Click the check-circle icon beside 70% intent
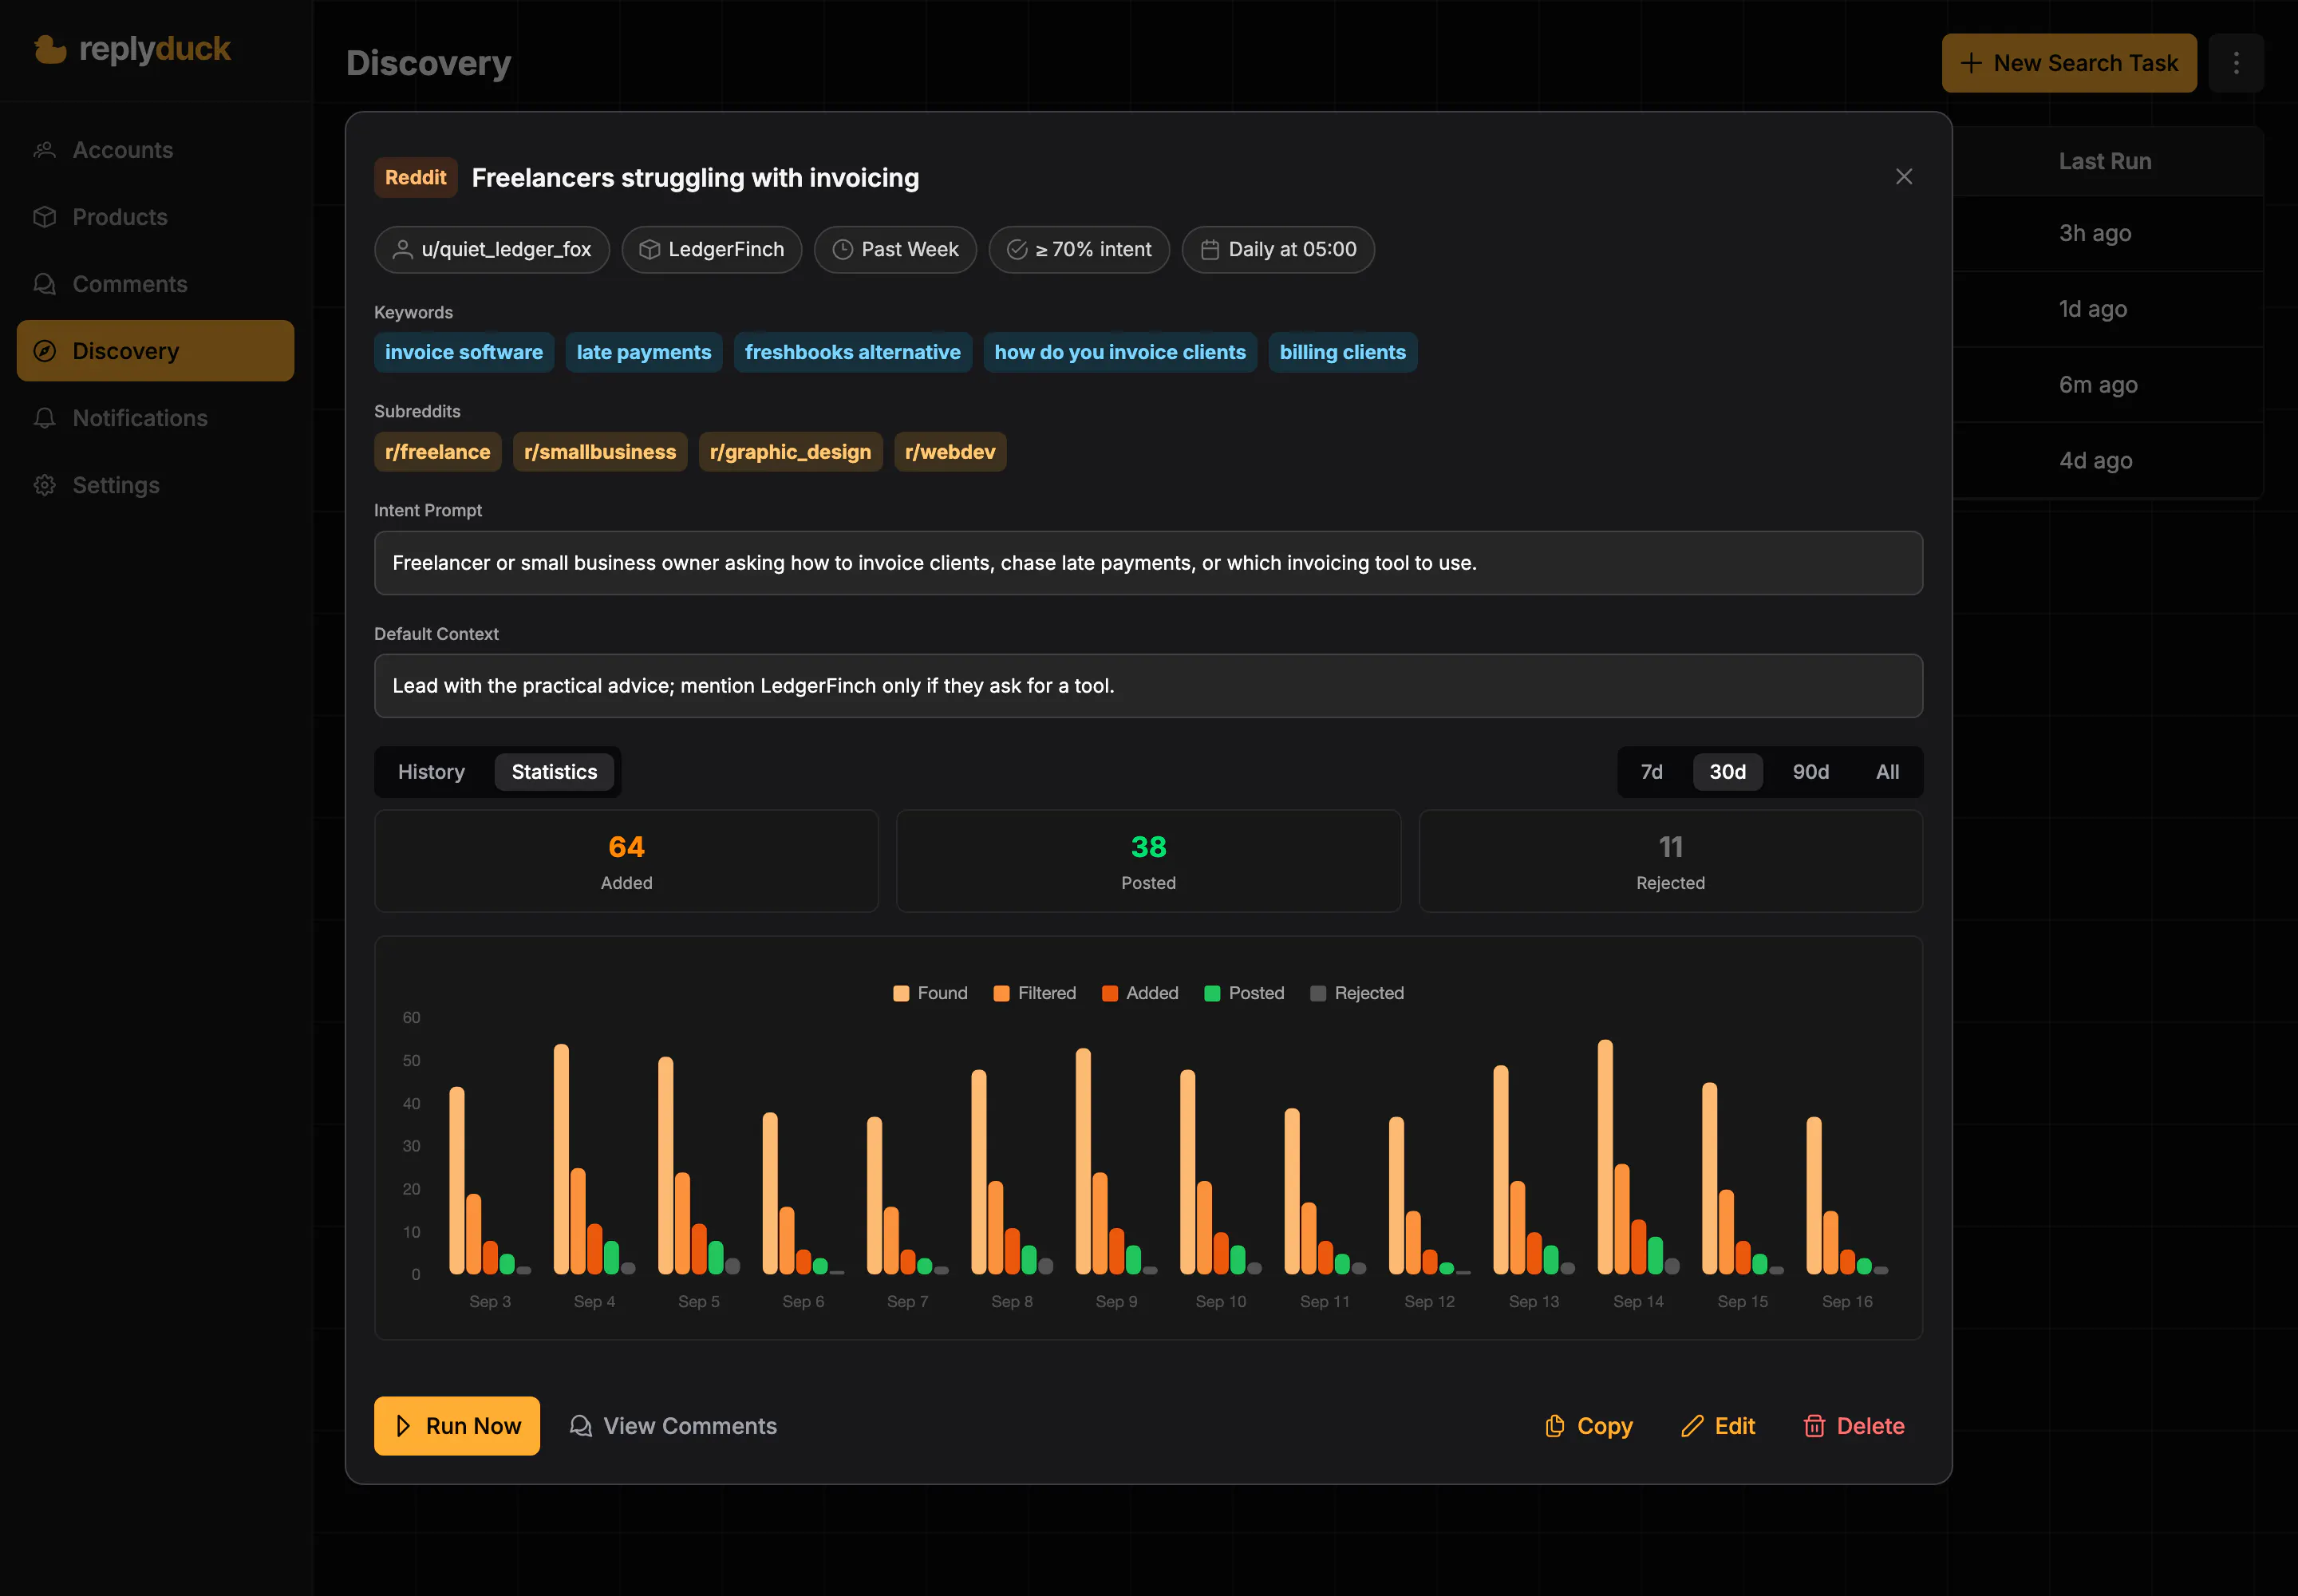Viewport: 2298px width, 1596px height. click(1016, 250)
